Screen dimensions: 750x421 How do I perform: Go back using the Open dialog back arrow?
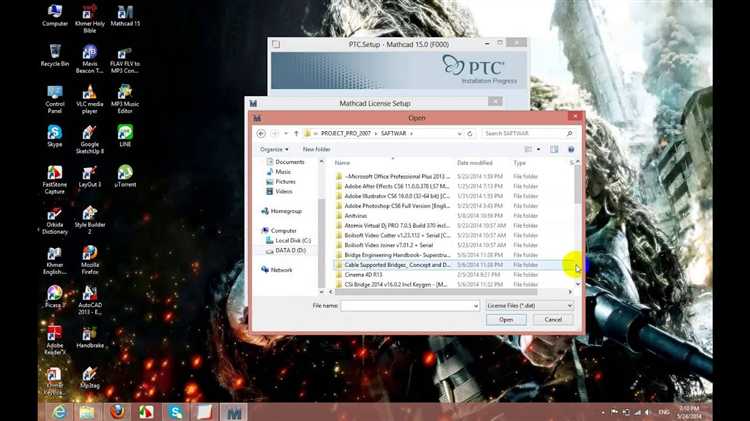tap(261, 133)
